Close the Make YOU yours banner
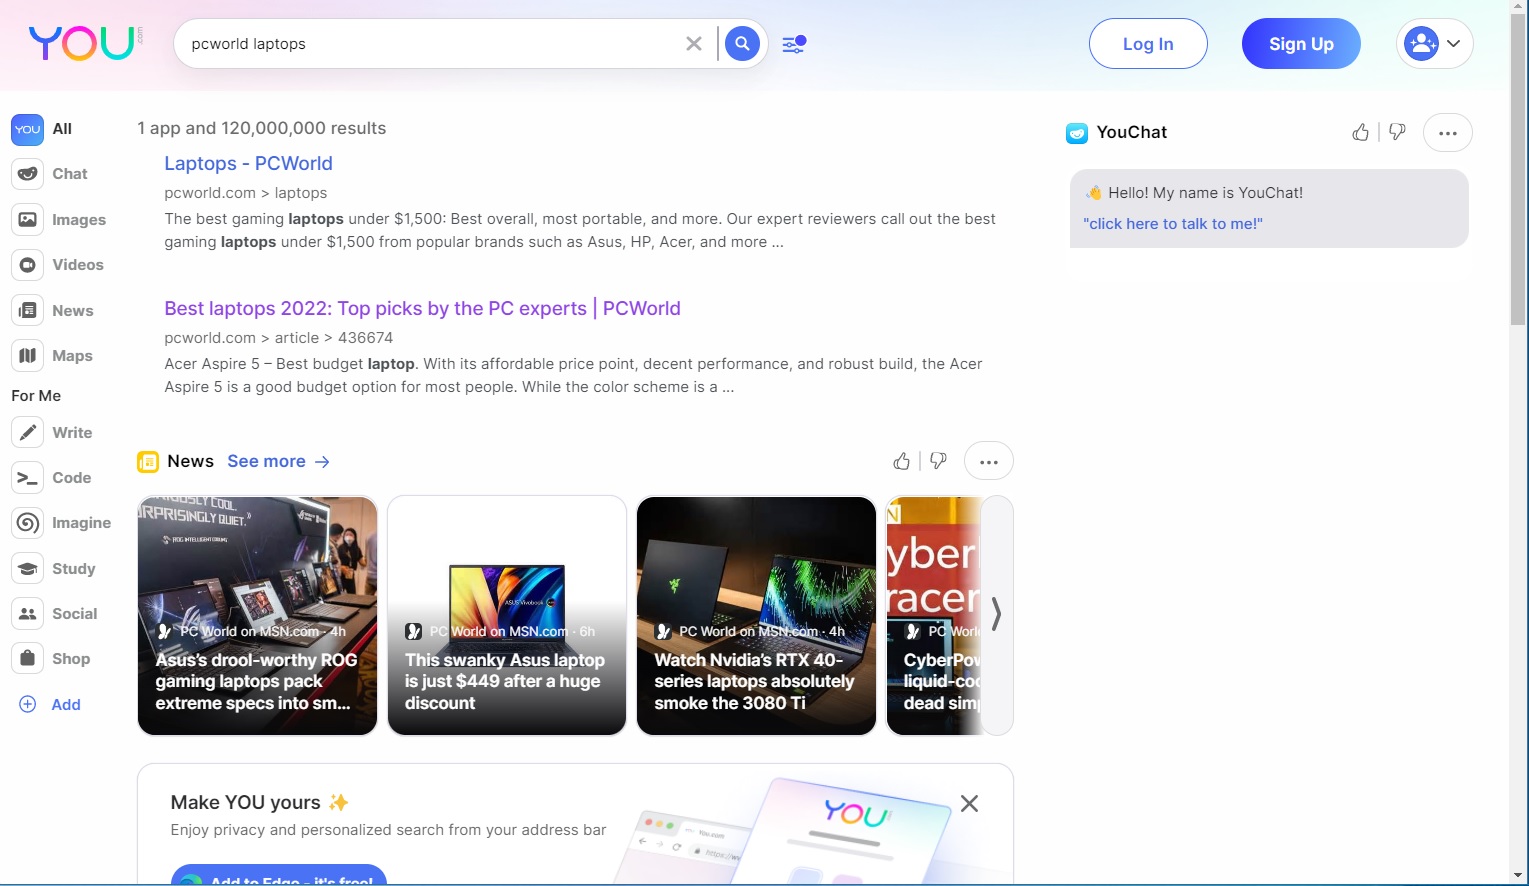 click(x=969, y=804)
